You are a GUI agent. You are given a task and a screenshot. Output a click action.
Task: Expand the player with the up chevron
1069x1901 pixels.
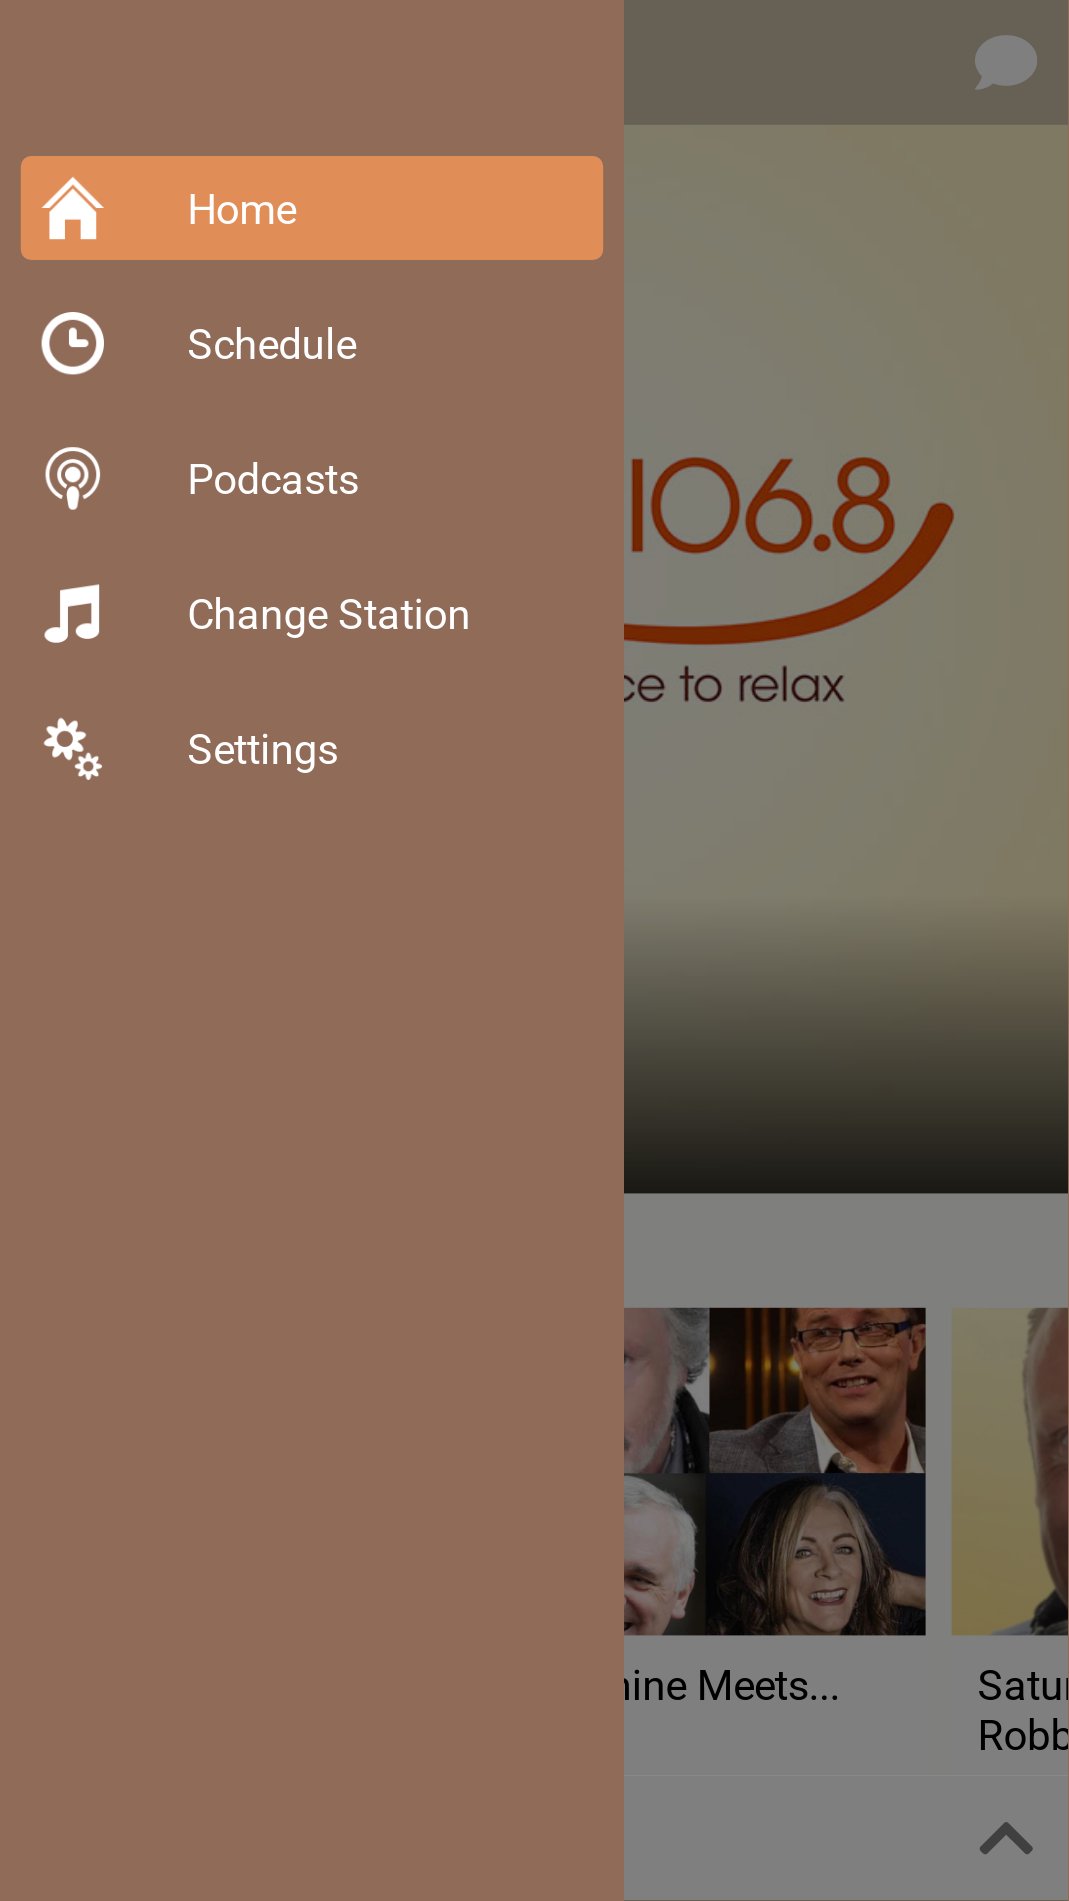click(1005, 1838)
